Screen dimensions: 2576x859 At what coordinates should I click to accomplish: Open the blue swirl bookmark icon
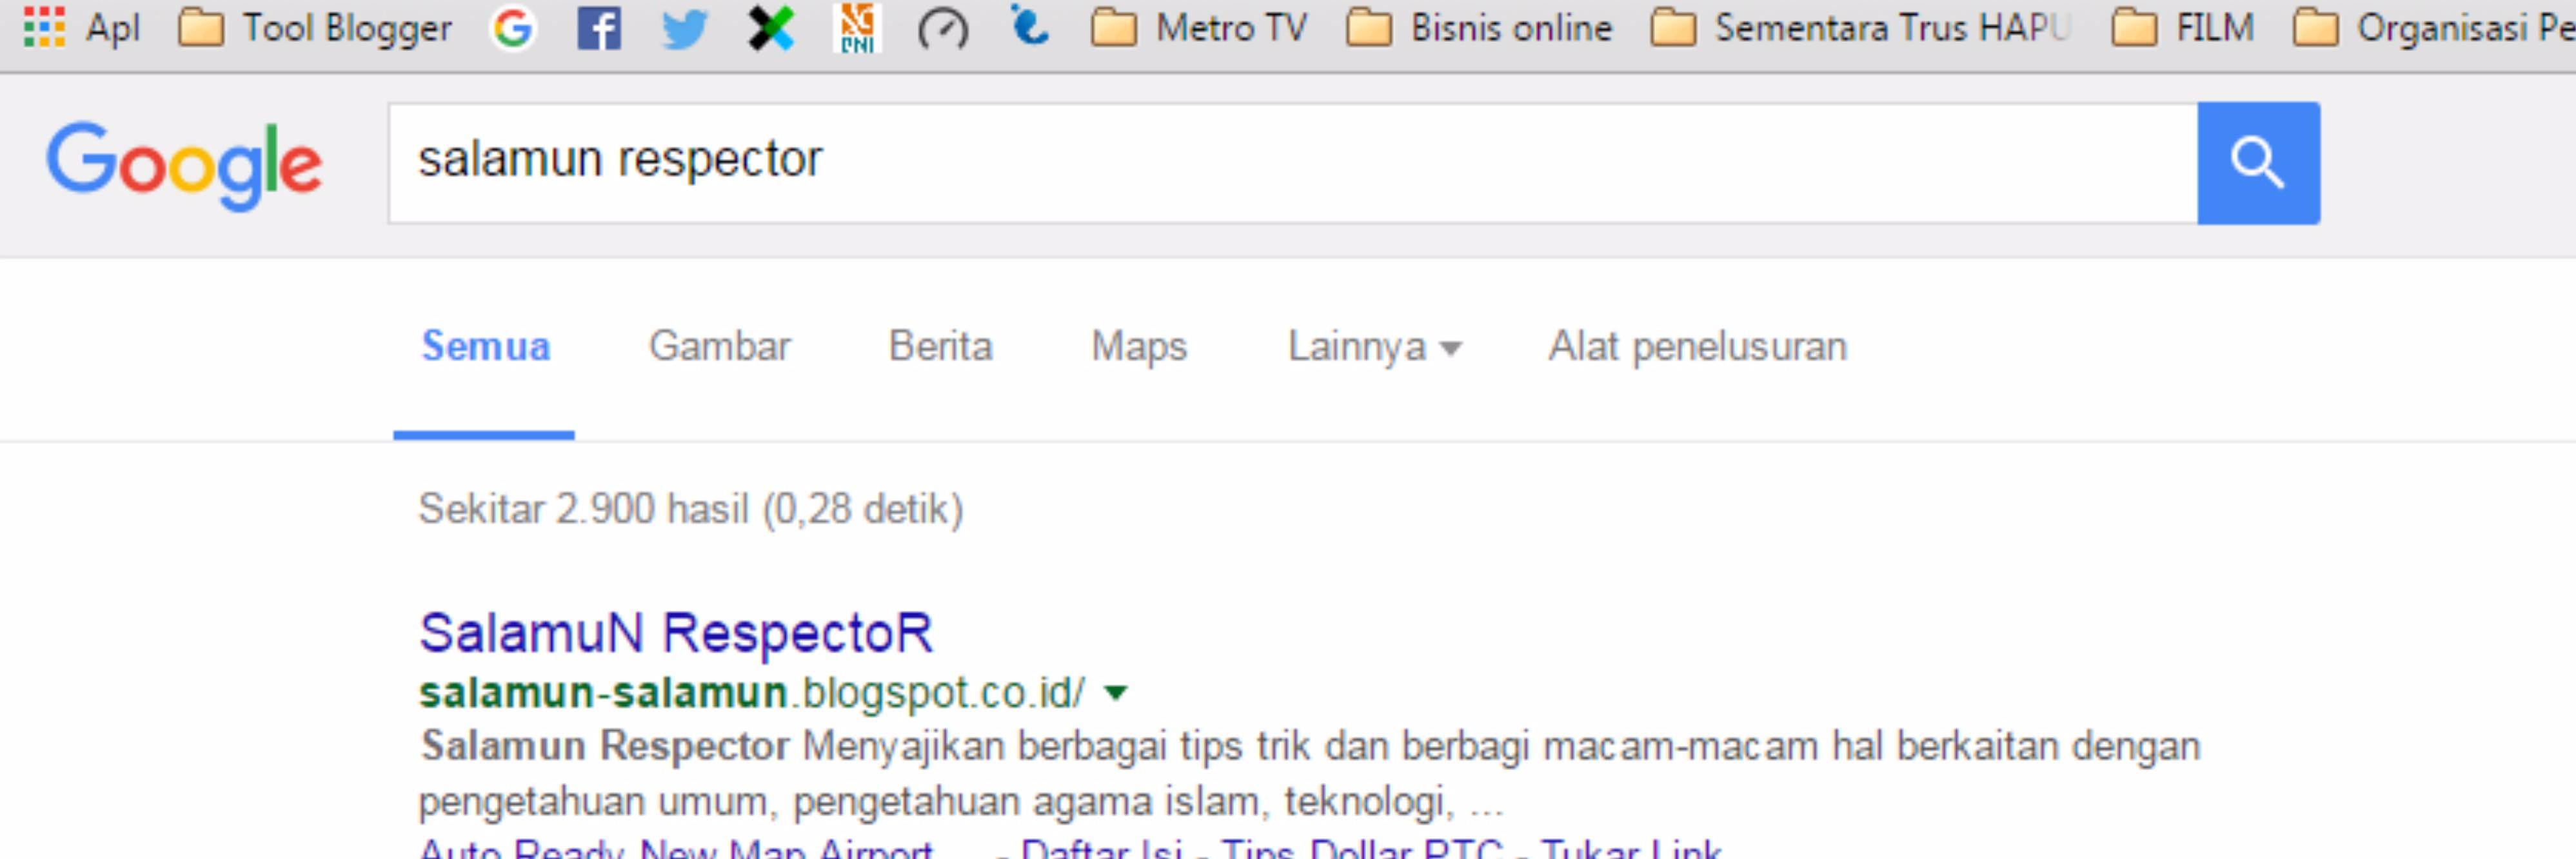tap(1029, 26)
